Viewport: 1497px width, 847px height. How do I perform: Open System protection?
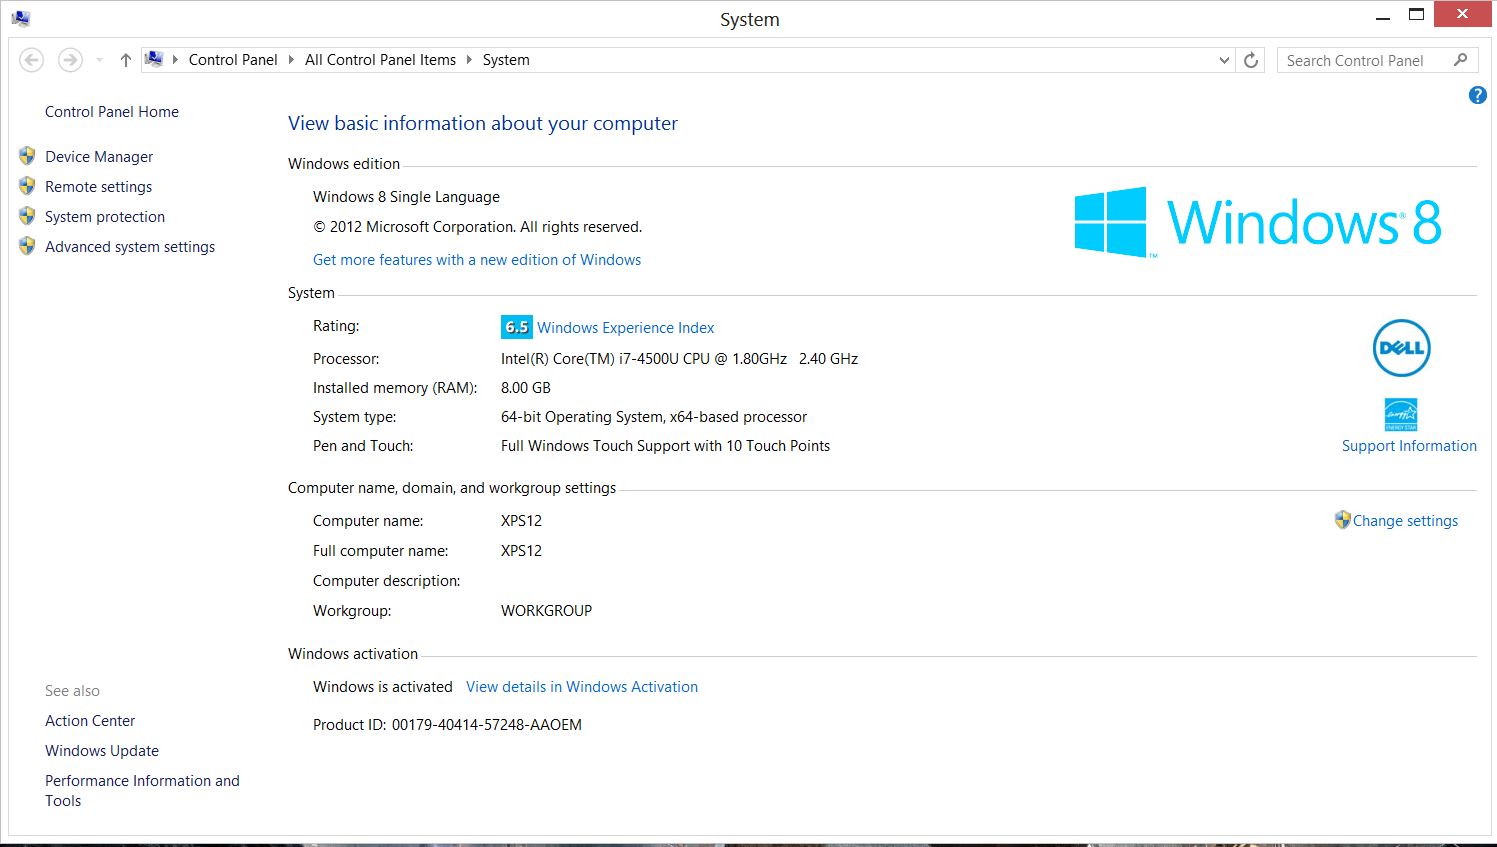(105, 217)
